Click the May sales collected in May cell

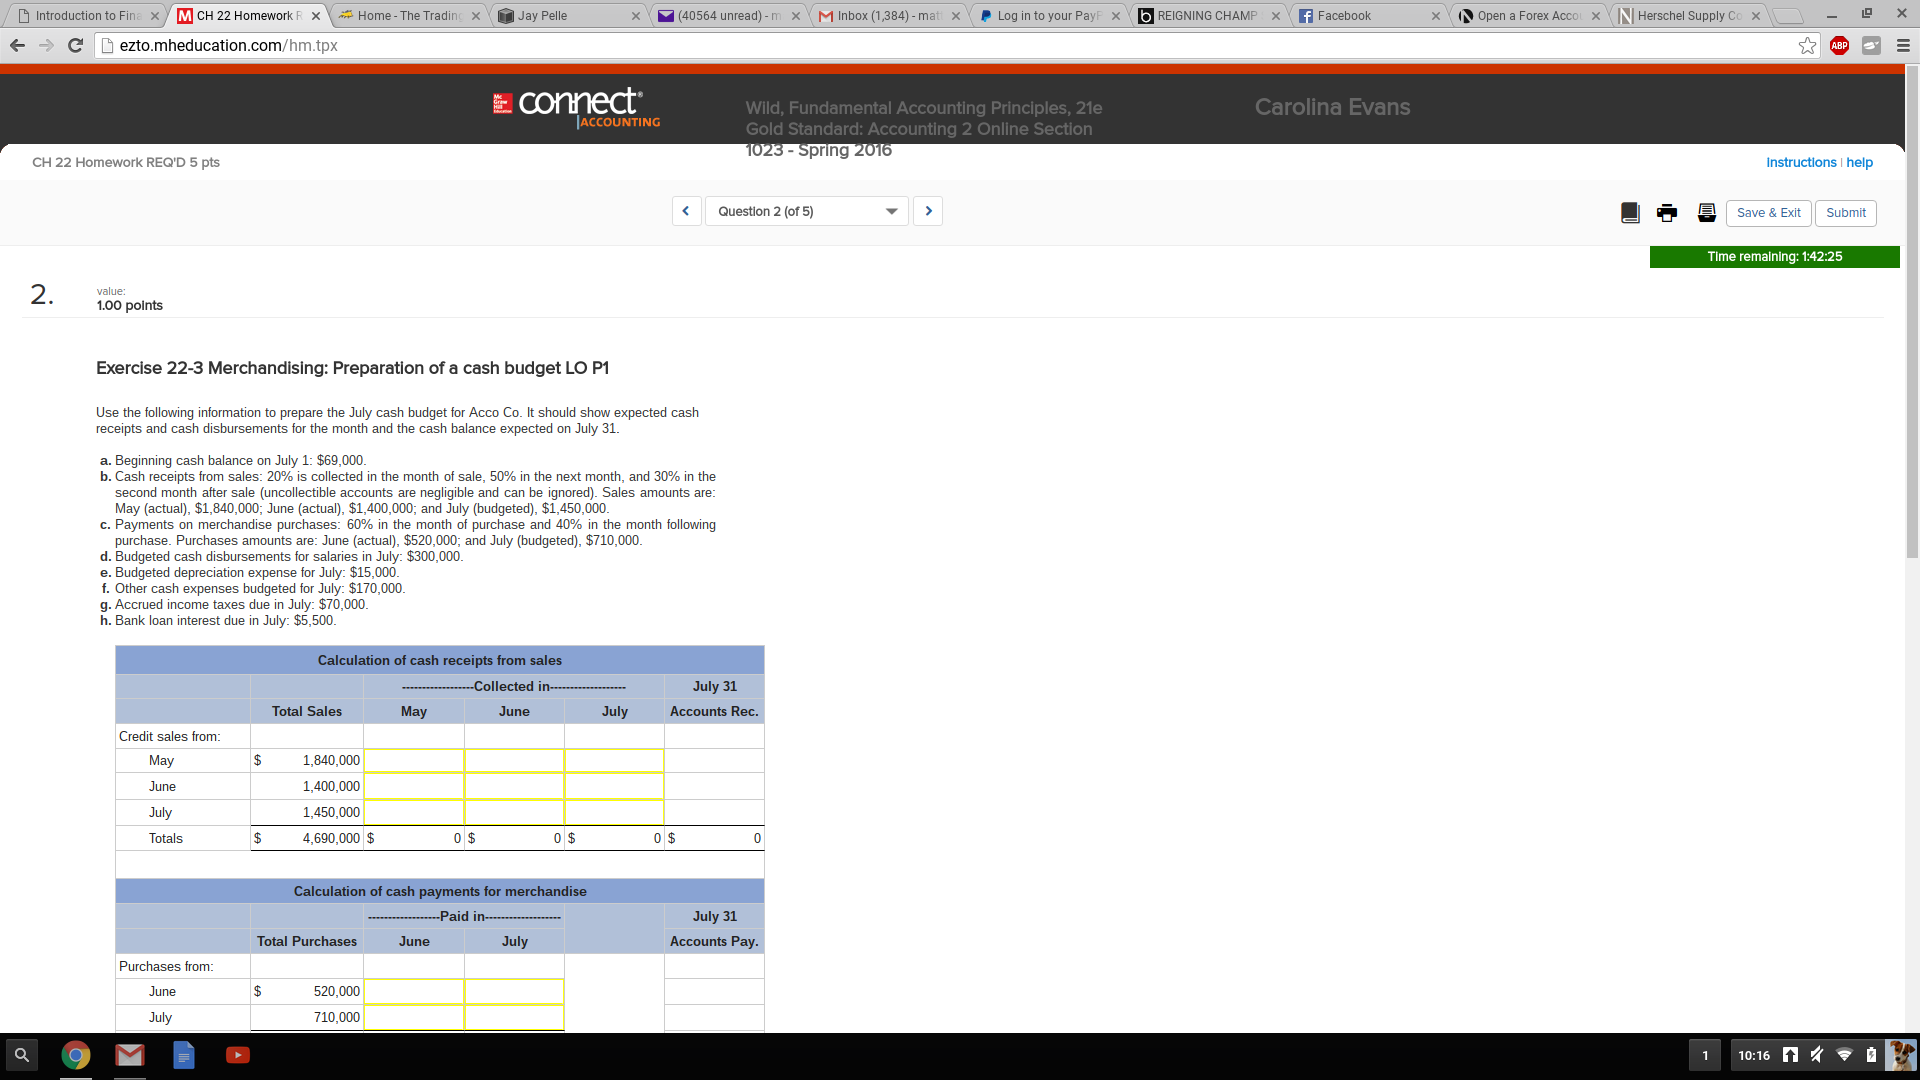(x=414, y=761)
